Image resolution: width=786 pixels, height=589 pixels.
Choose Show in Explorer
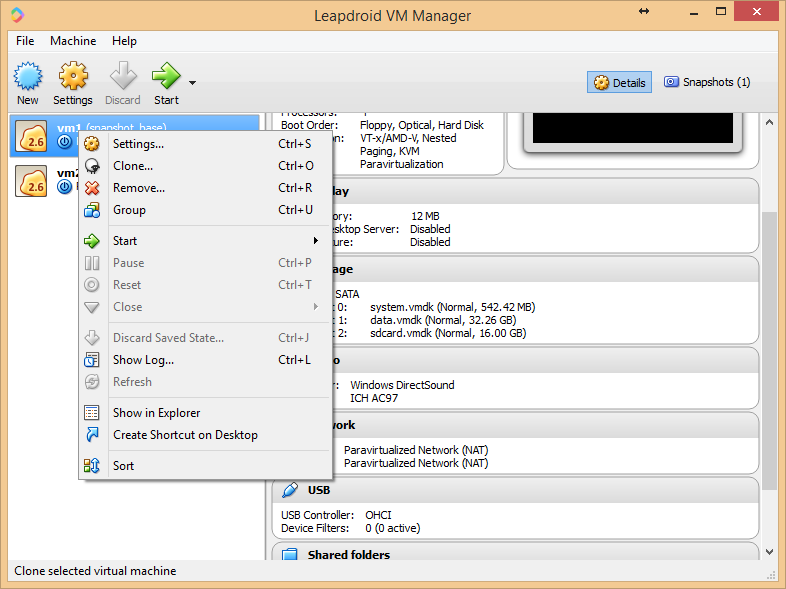tap(206, 414)
